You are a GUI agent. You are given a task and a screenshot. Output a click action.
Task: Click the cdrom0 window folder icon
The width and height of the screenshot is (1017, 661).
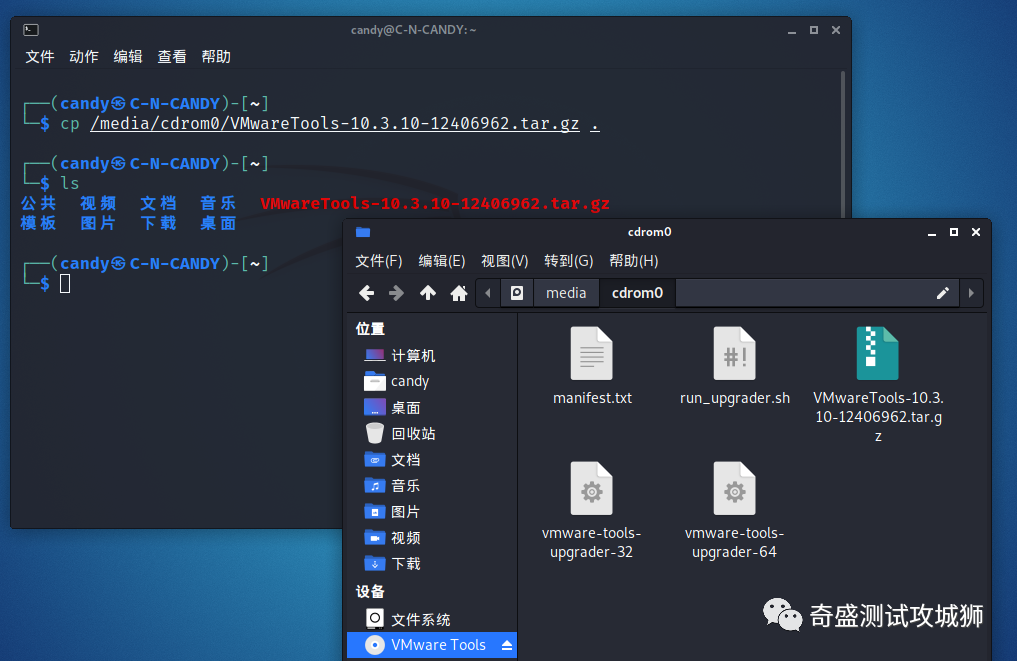(x=363, y=232)
